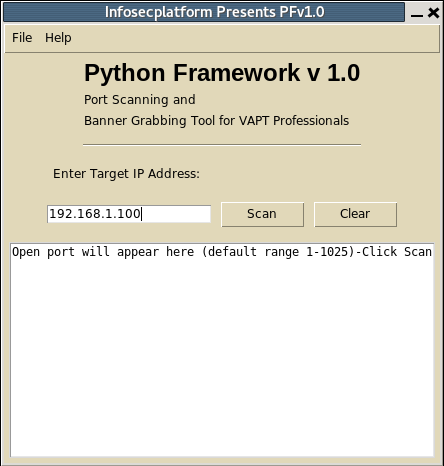The height and width of the screenshot is (466, 444).
Task: Open the Help menu
Action: (58, 38)
